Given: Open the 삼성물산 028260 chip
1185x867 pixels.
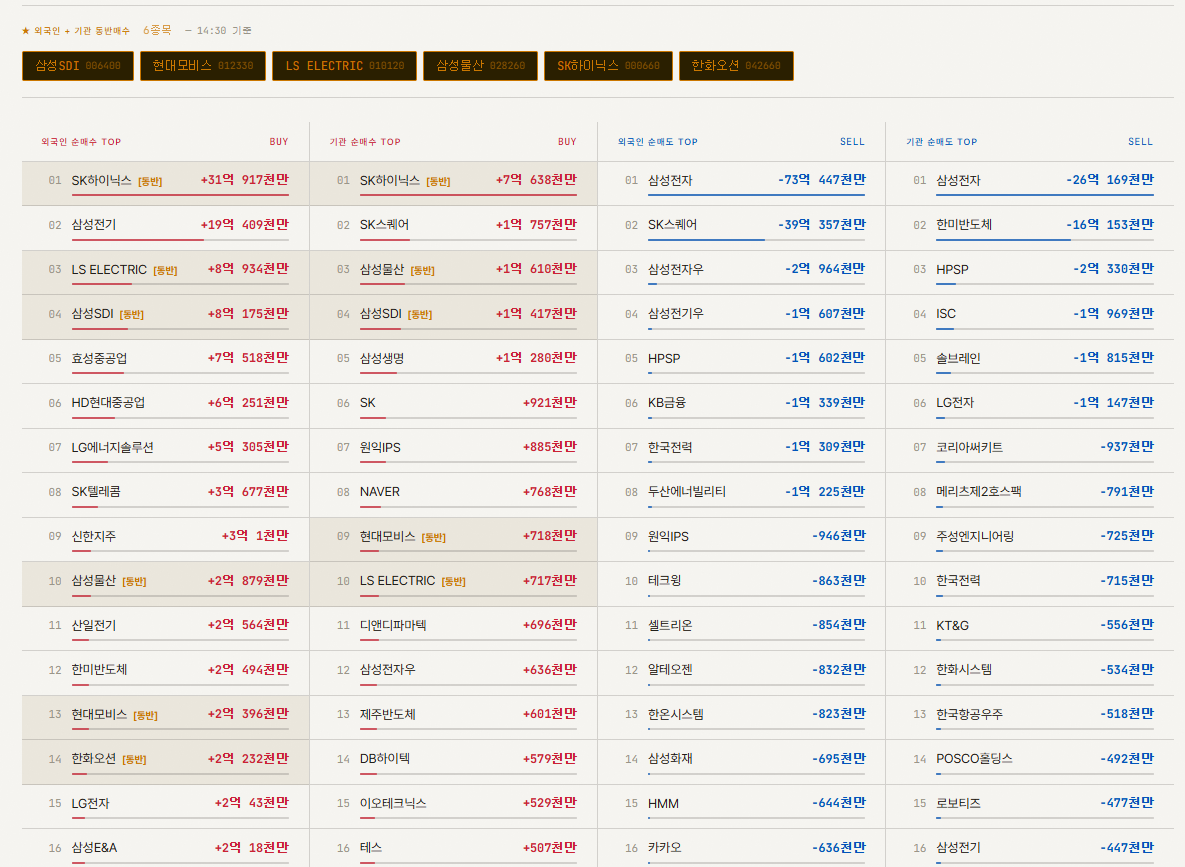Looking at the screenshot, I should (x=481, y=66).
